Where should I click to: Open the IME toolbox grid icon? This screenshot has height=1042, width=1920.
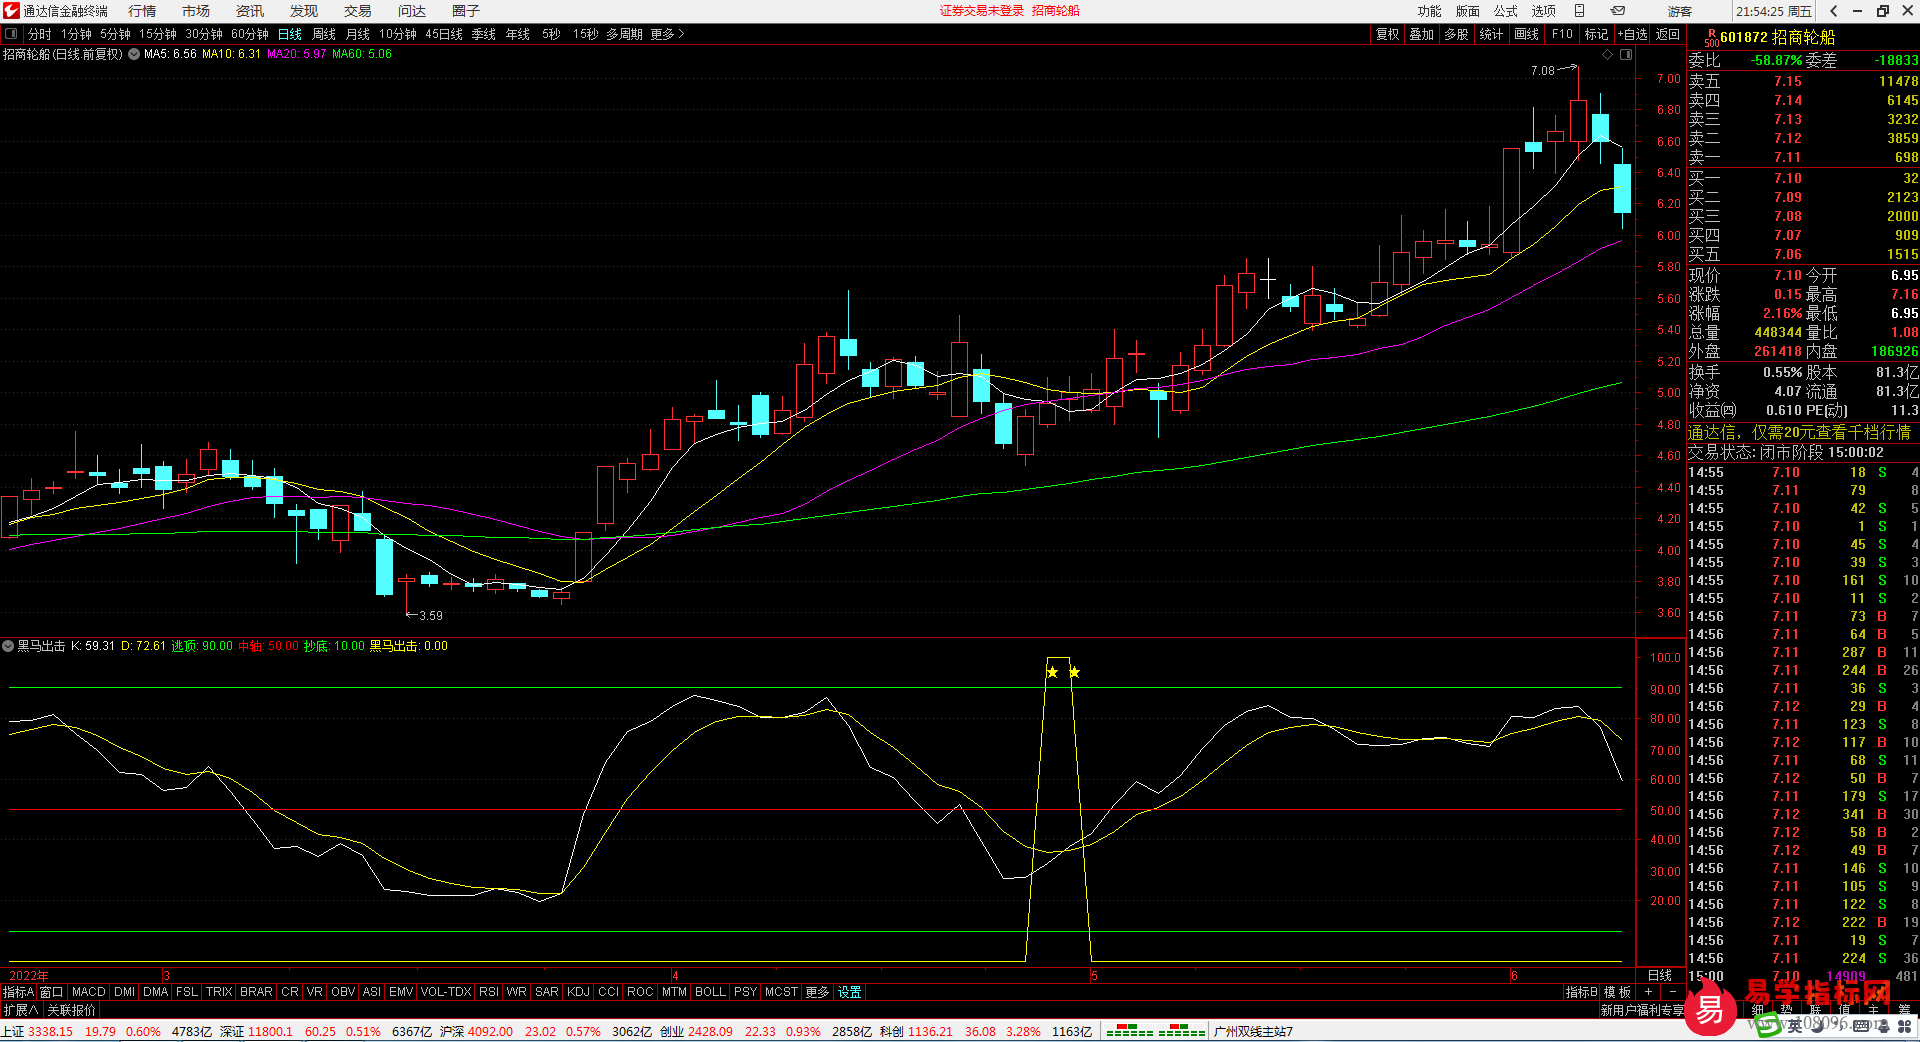[x=1905, y=1026]
